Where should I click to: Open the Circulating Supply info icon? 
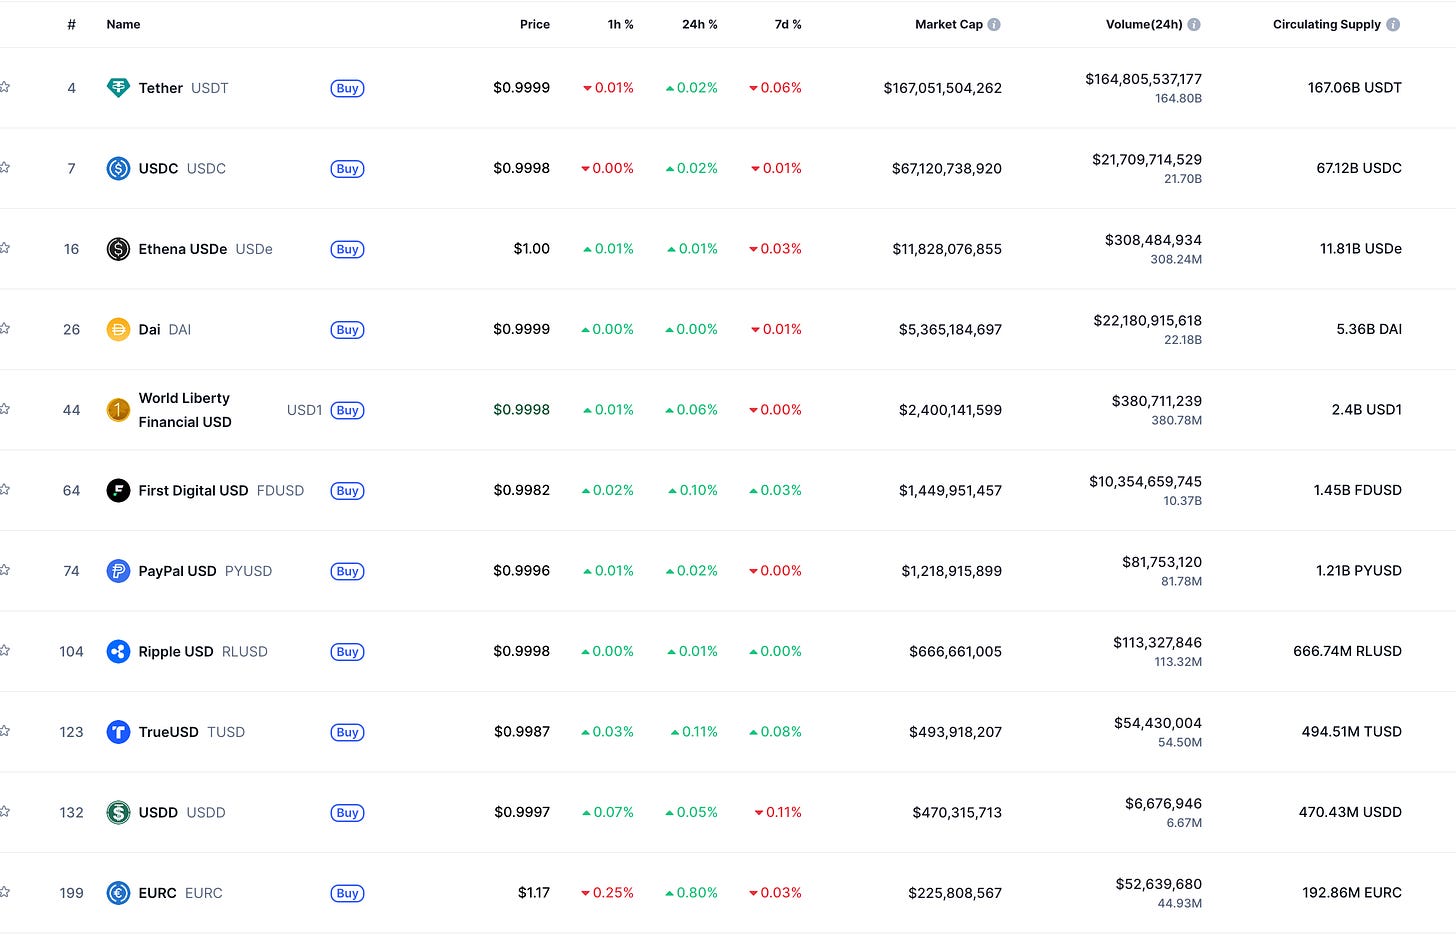click(x=1393, y=25)
